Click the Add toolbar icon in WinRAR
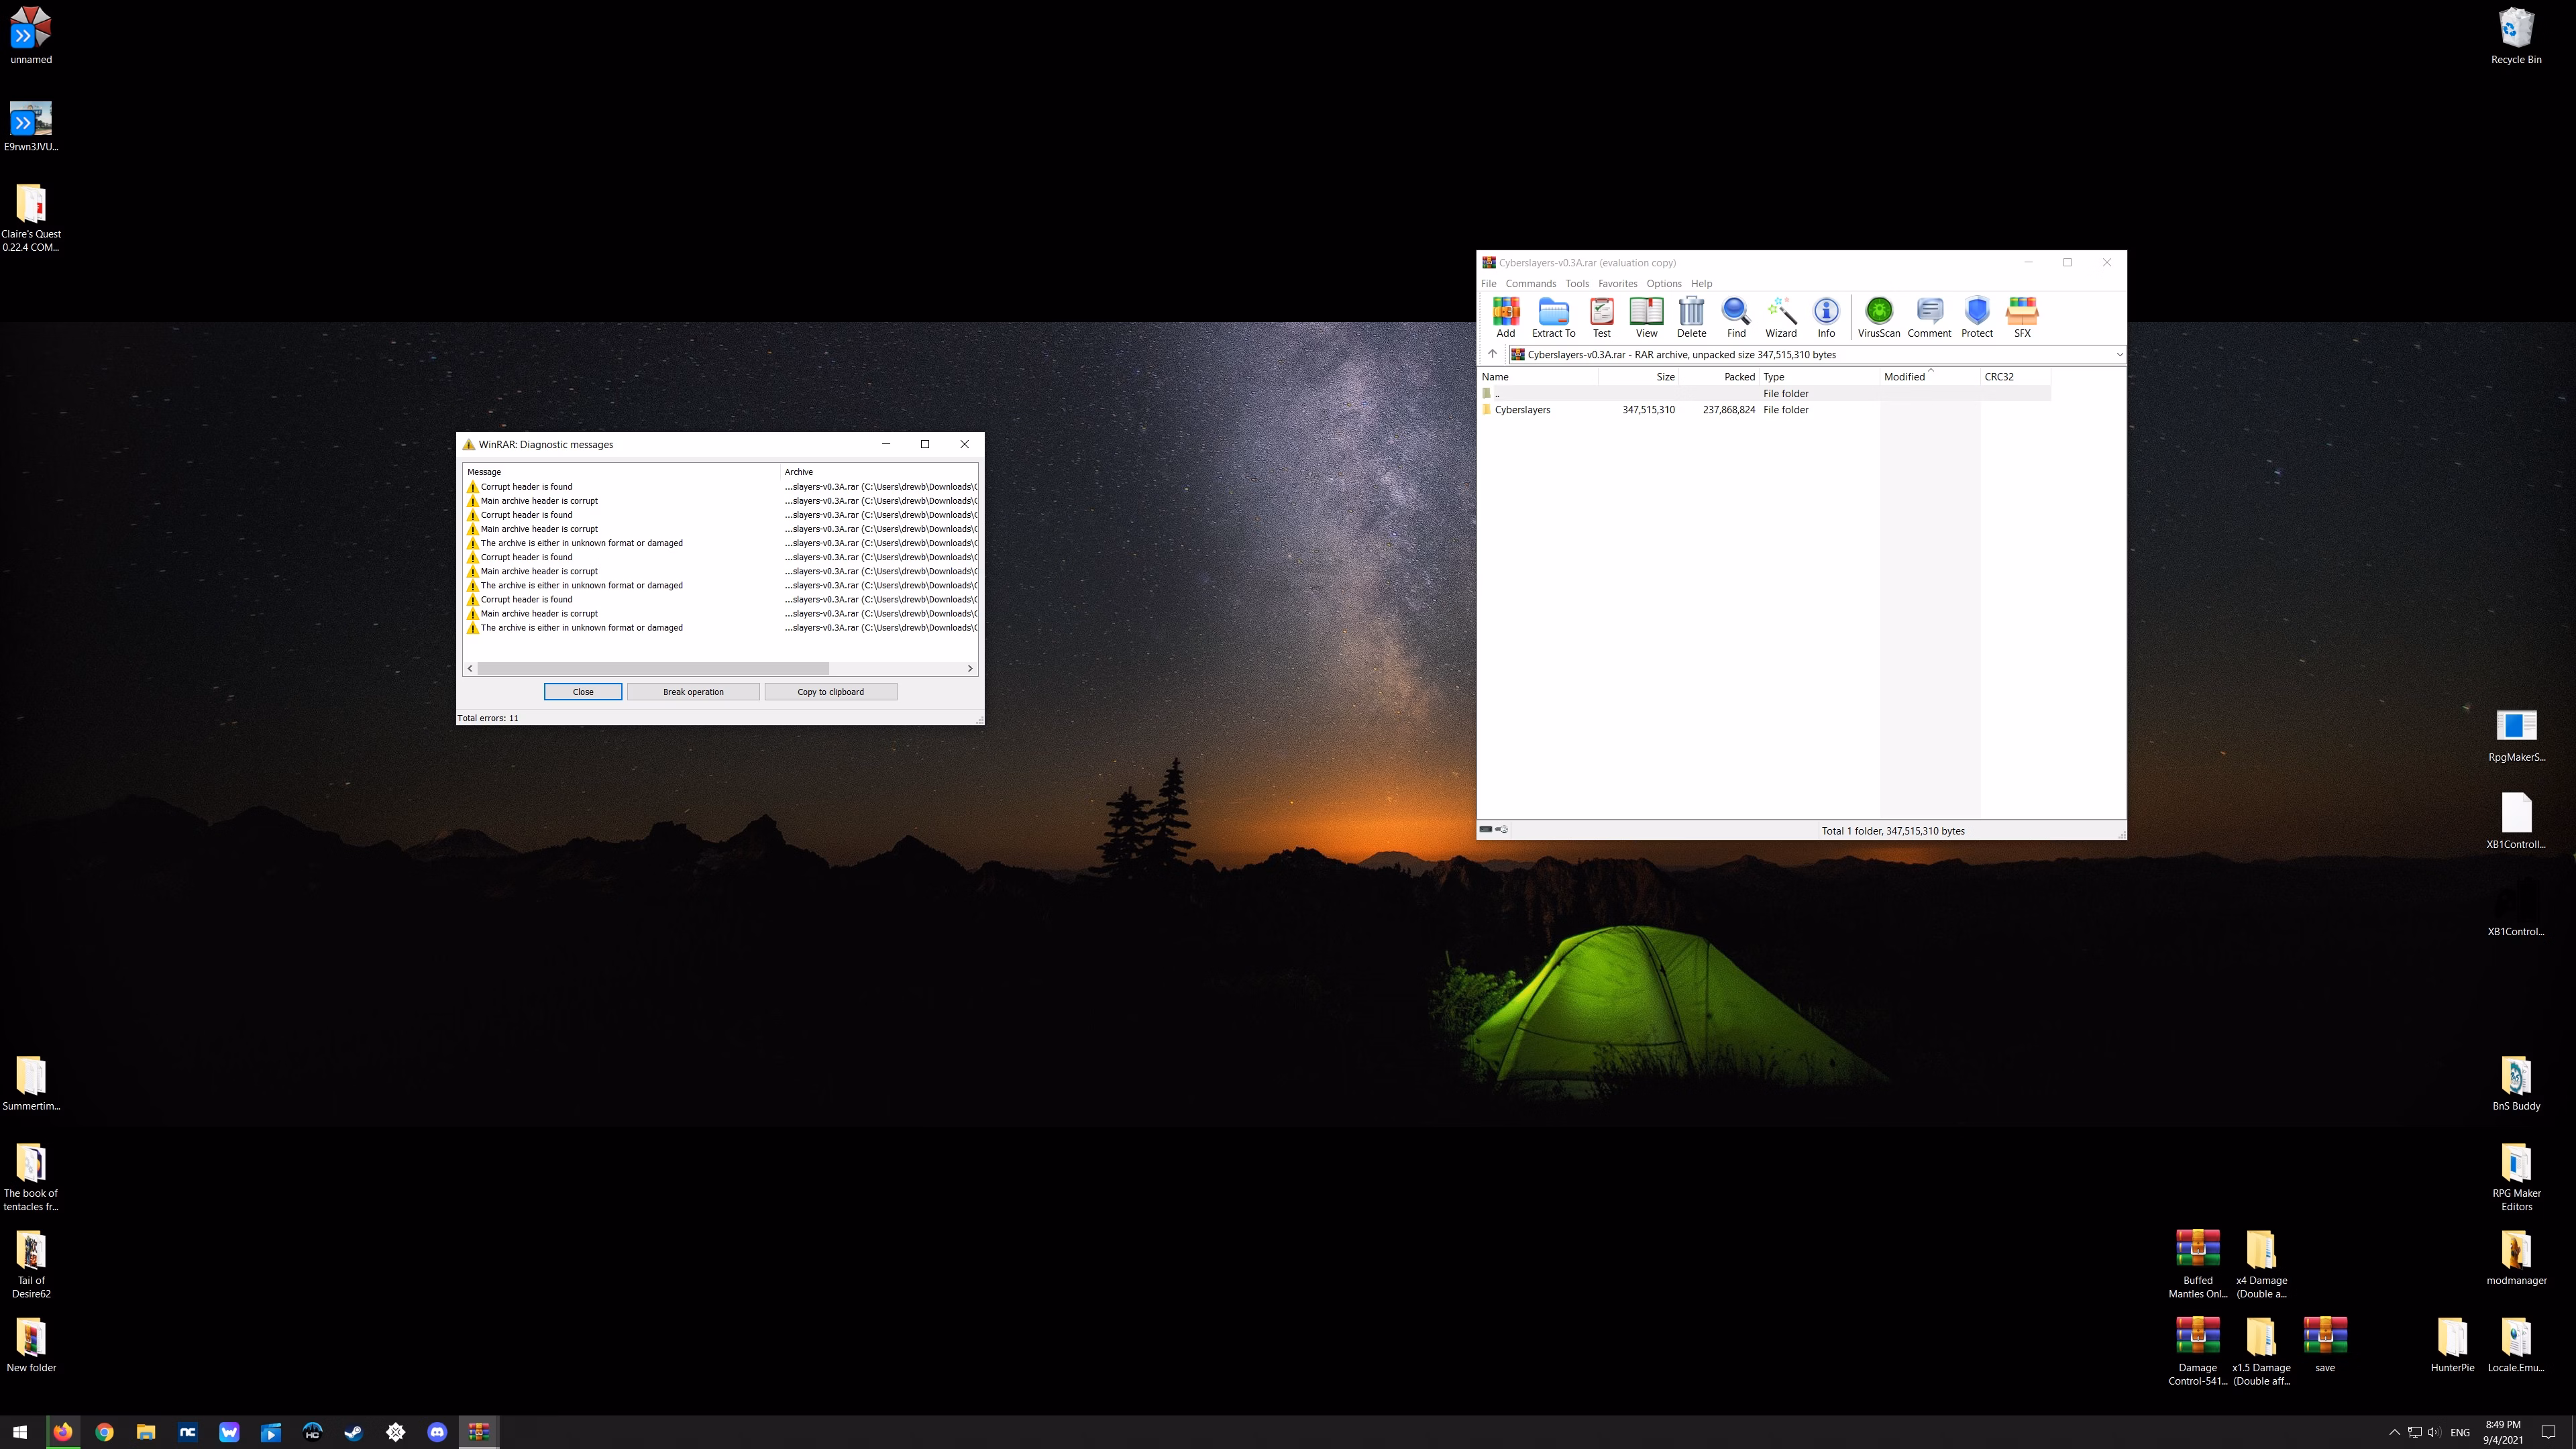 (x=1505, y=317)
